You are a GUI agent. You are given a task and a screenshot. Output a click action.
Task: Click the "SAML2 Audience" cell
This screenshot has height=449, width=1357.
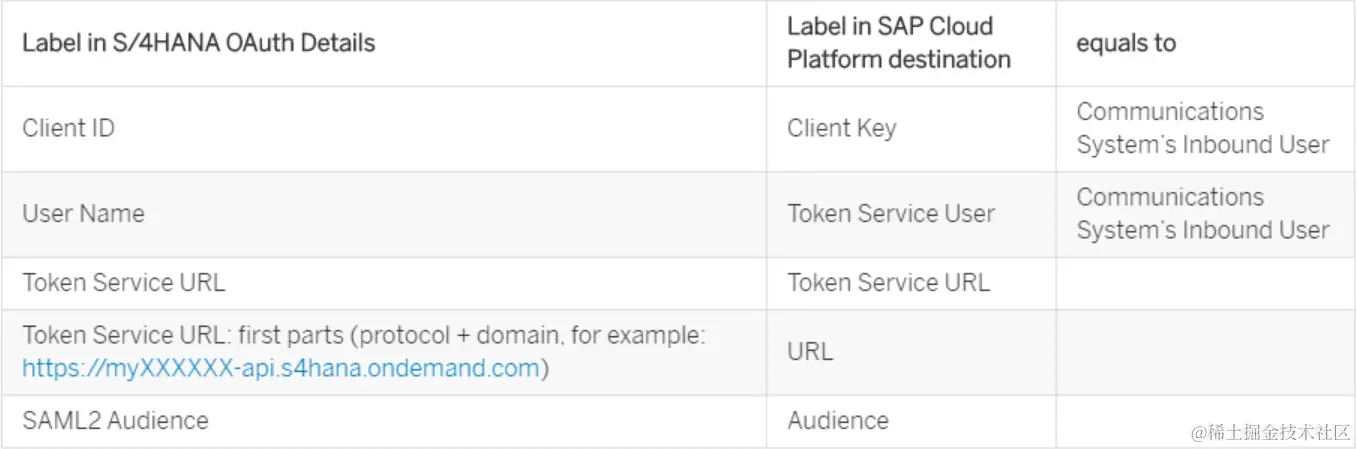(x=115, y=421)
